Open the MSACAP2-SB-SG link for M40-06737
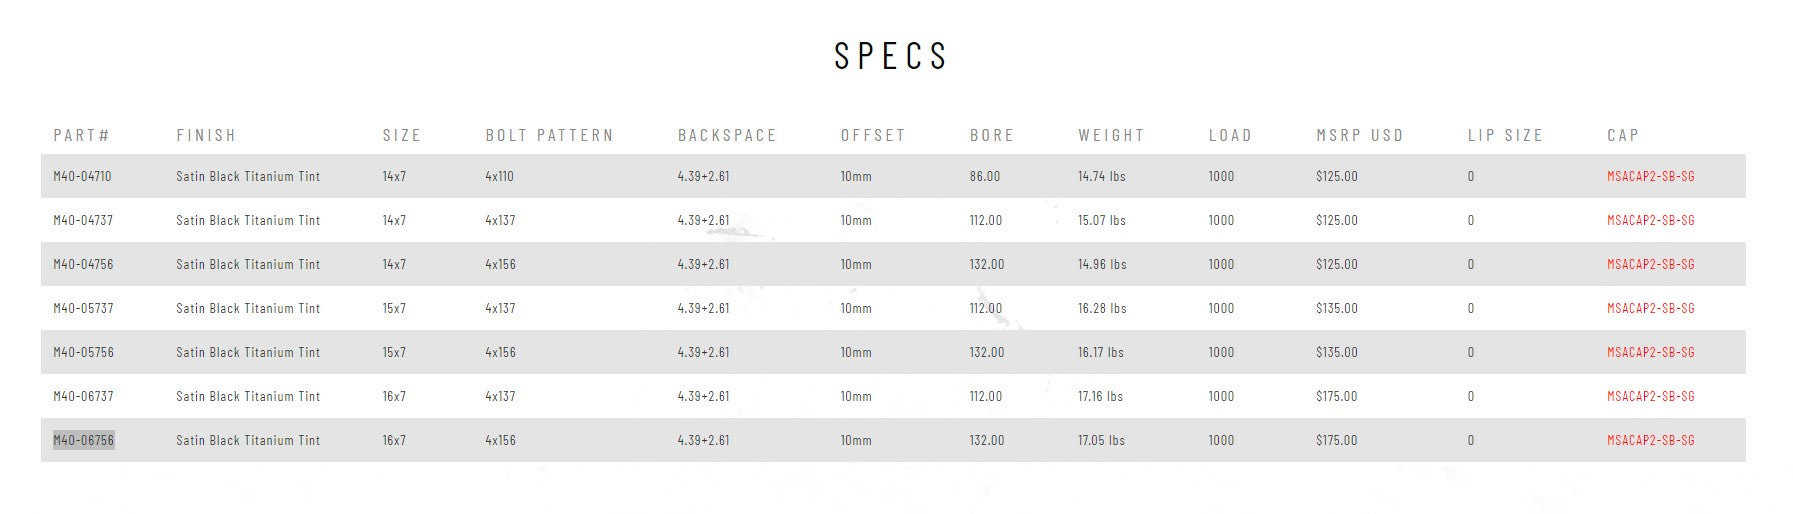 point(1650,396)
